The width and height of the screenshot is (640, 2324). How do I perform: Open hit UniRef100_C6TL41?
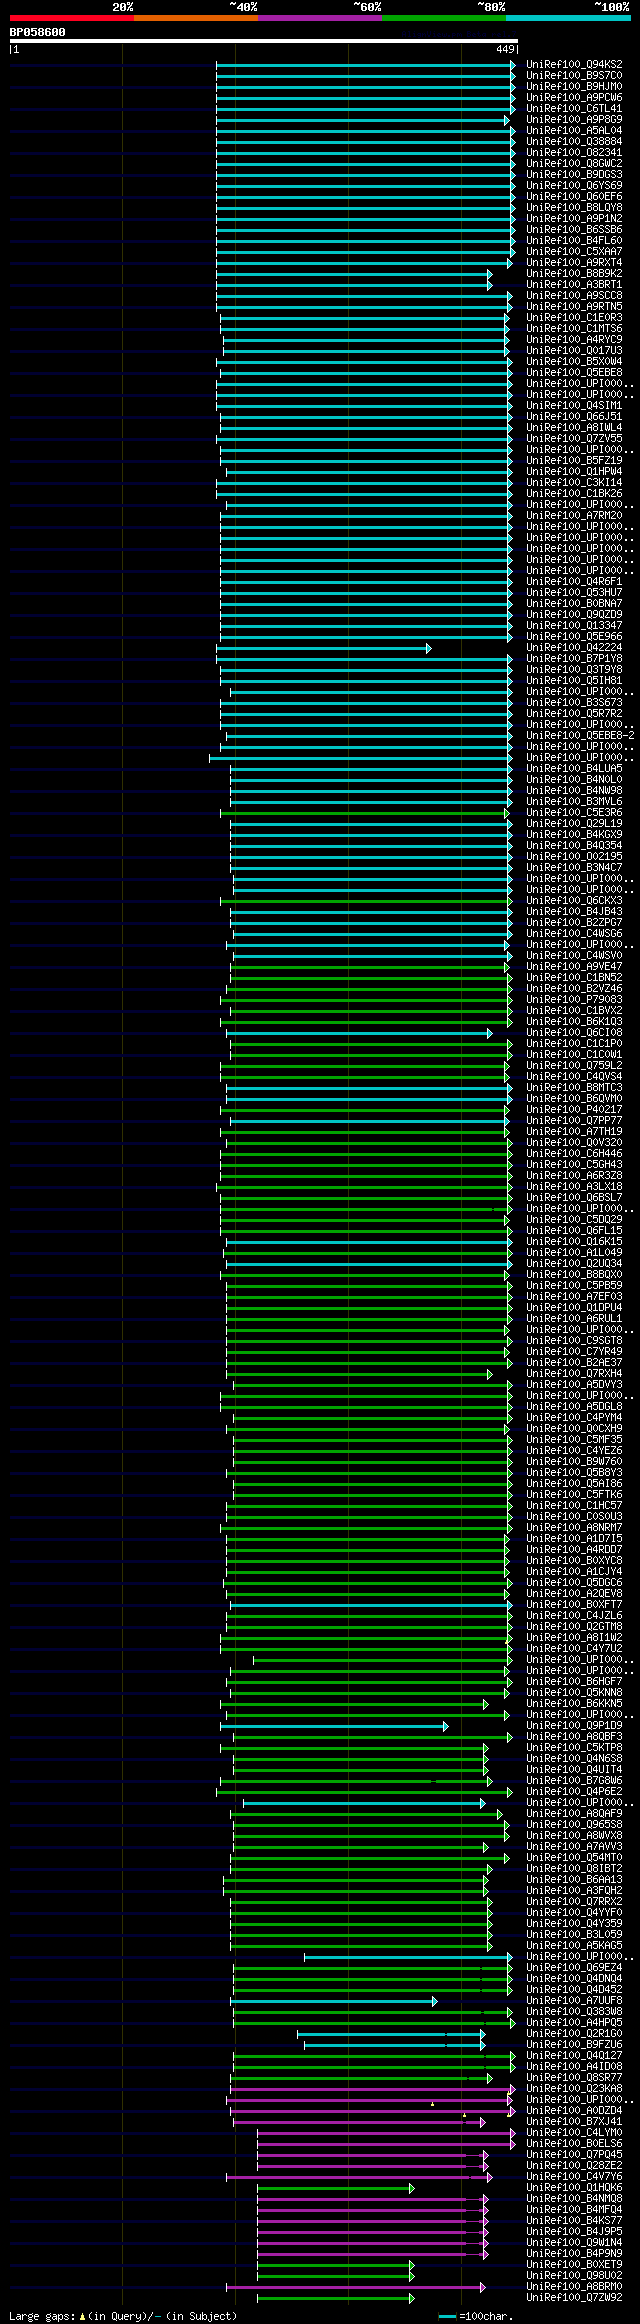tap(574, 108)
